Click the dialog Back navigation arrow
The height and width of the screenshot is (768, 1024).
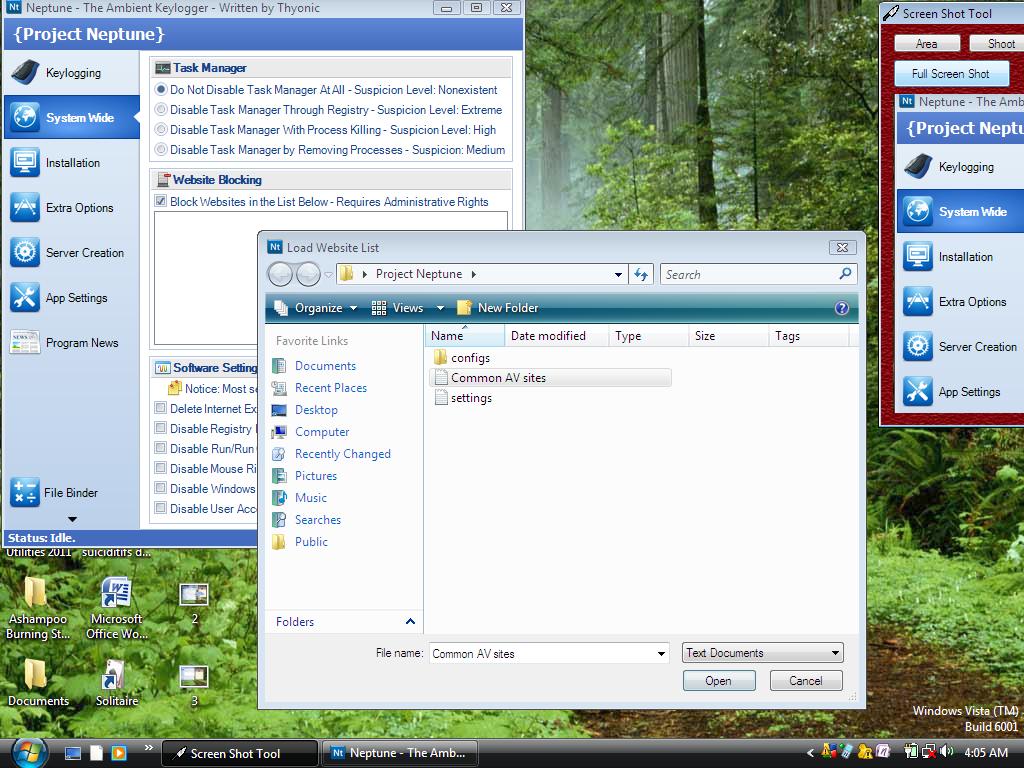281,274
